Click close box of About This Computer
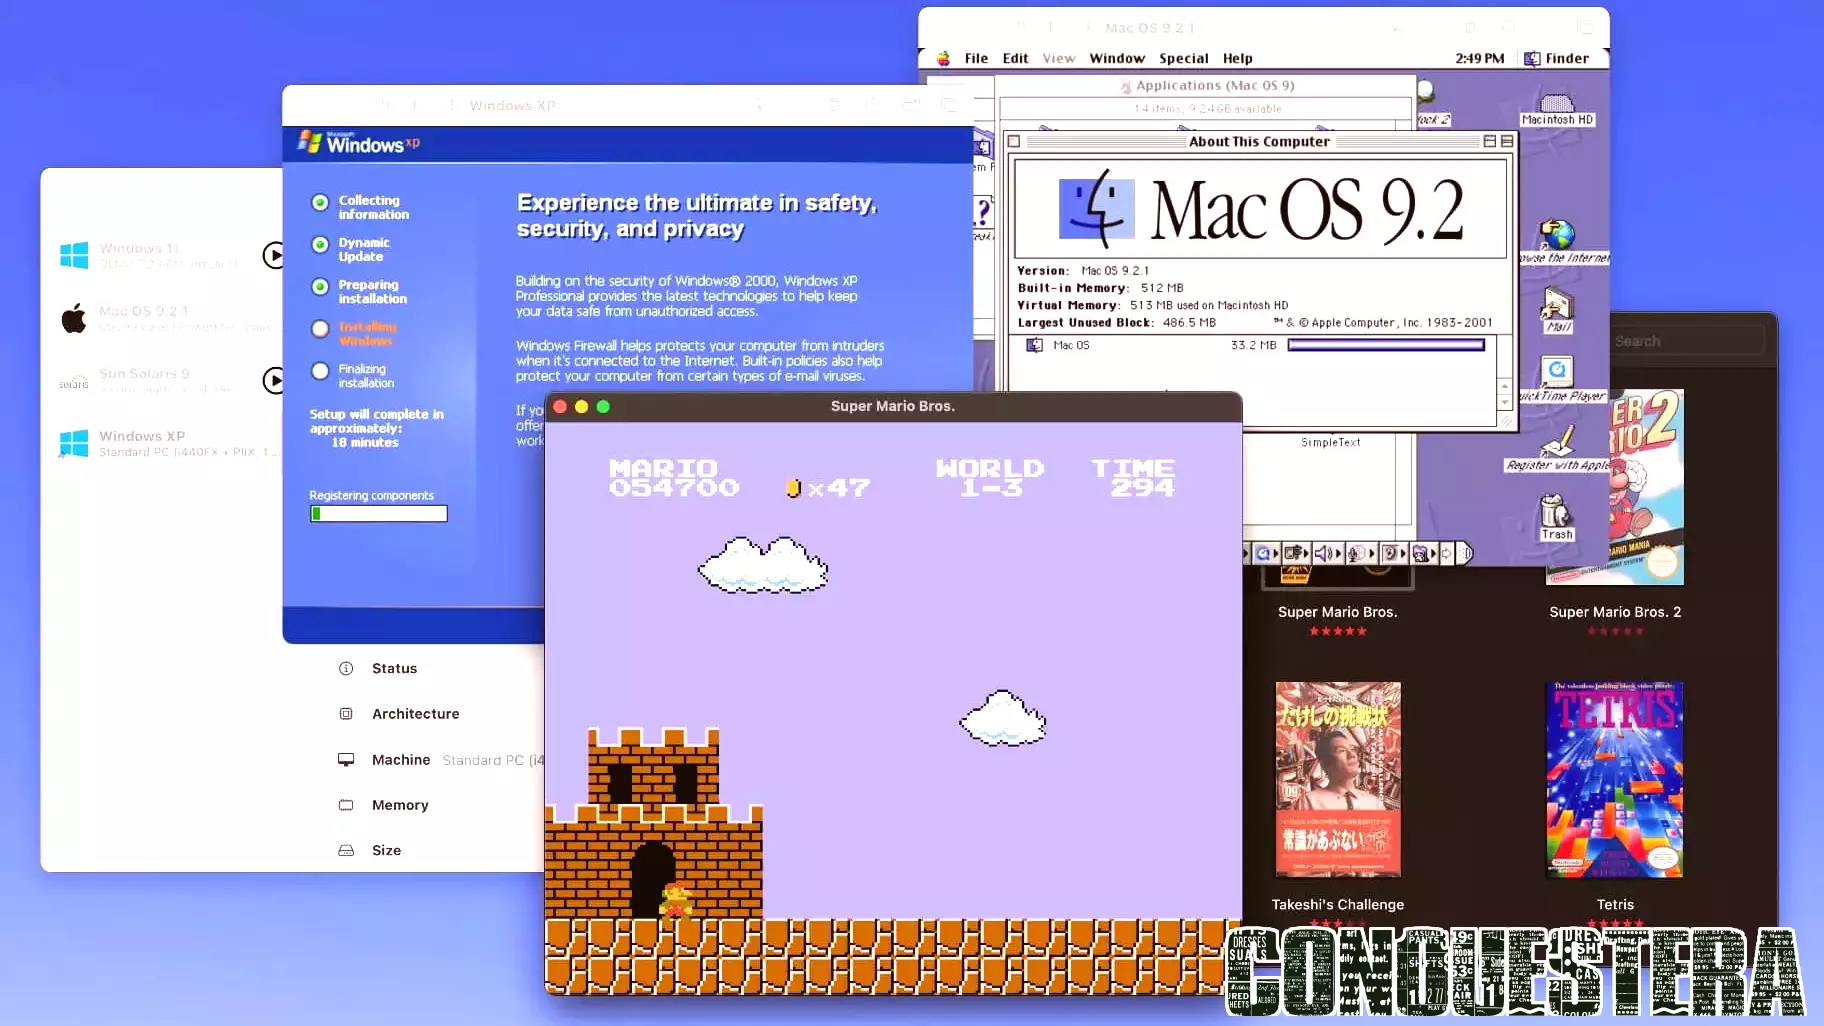This screenshot has height=1026, width=1824. pos(1014,142)
